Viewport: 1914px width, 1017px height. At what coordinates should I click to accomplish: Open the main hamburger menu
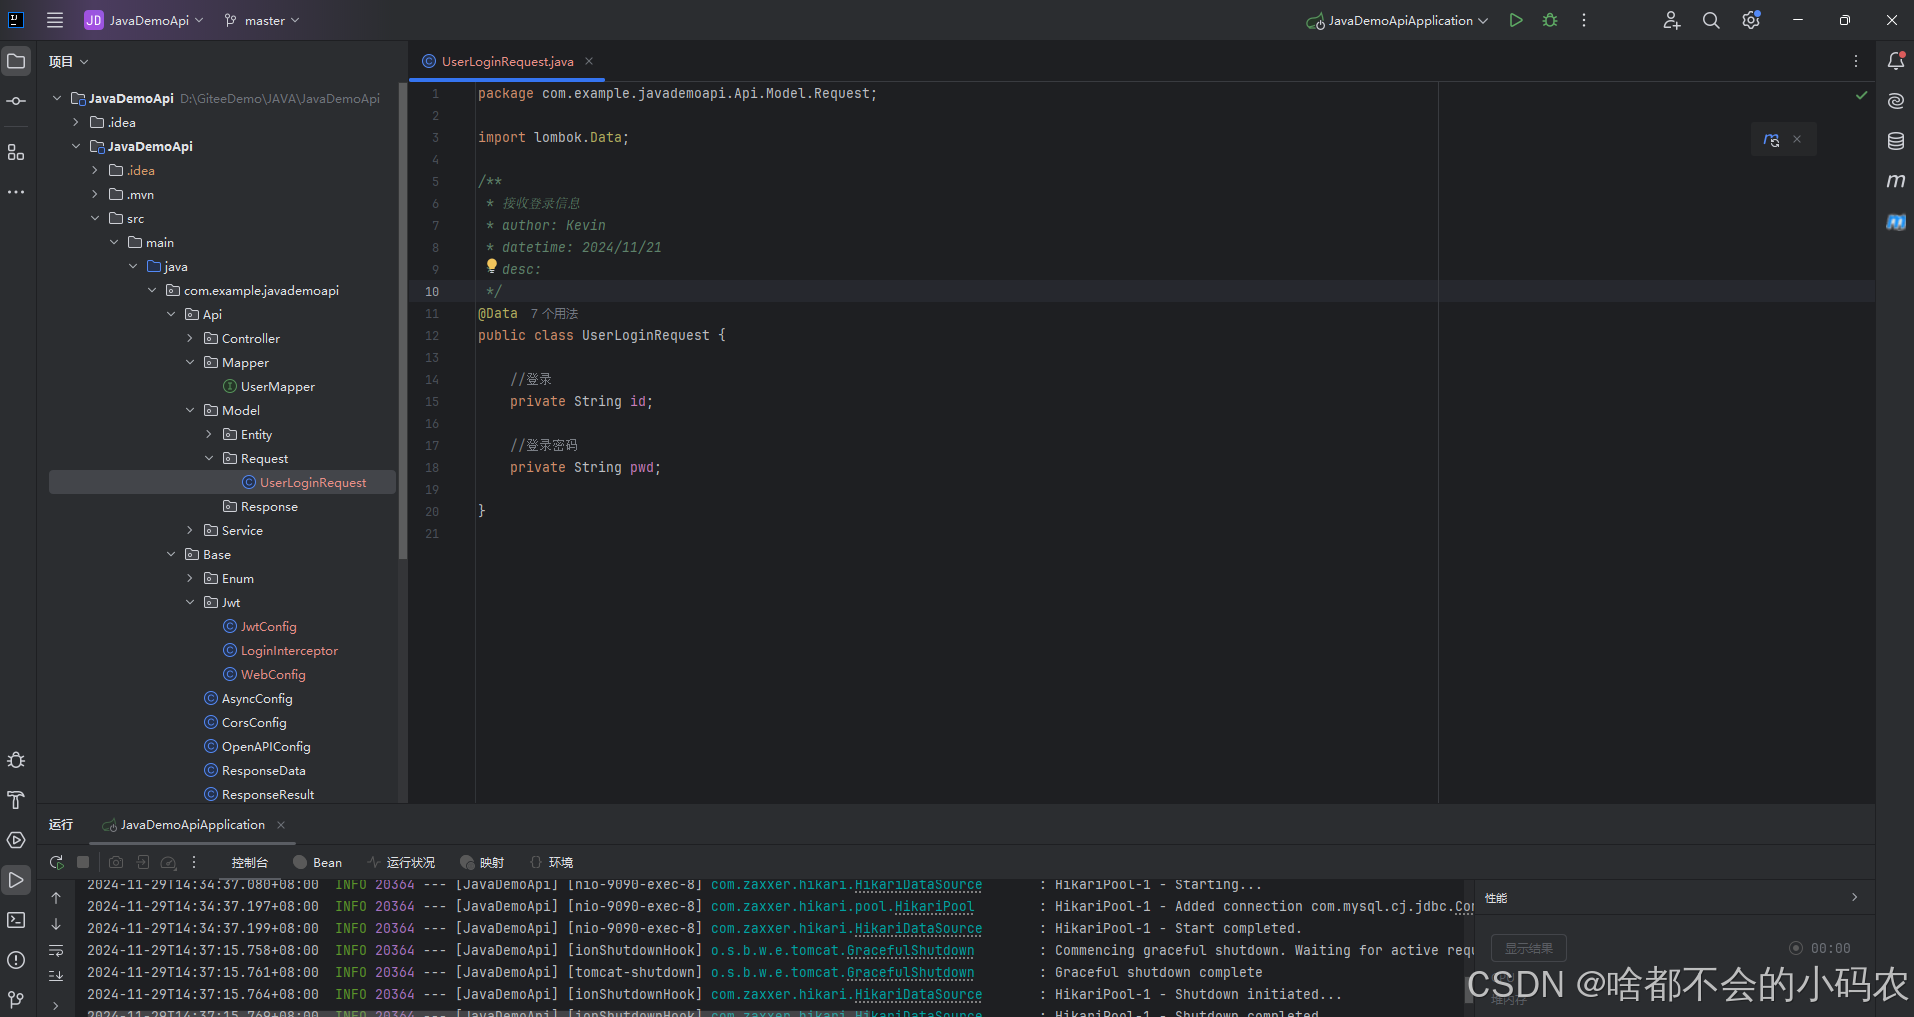55,20
